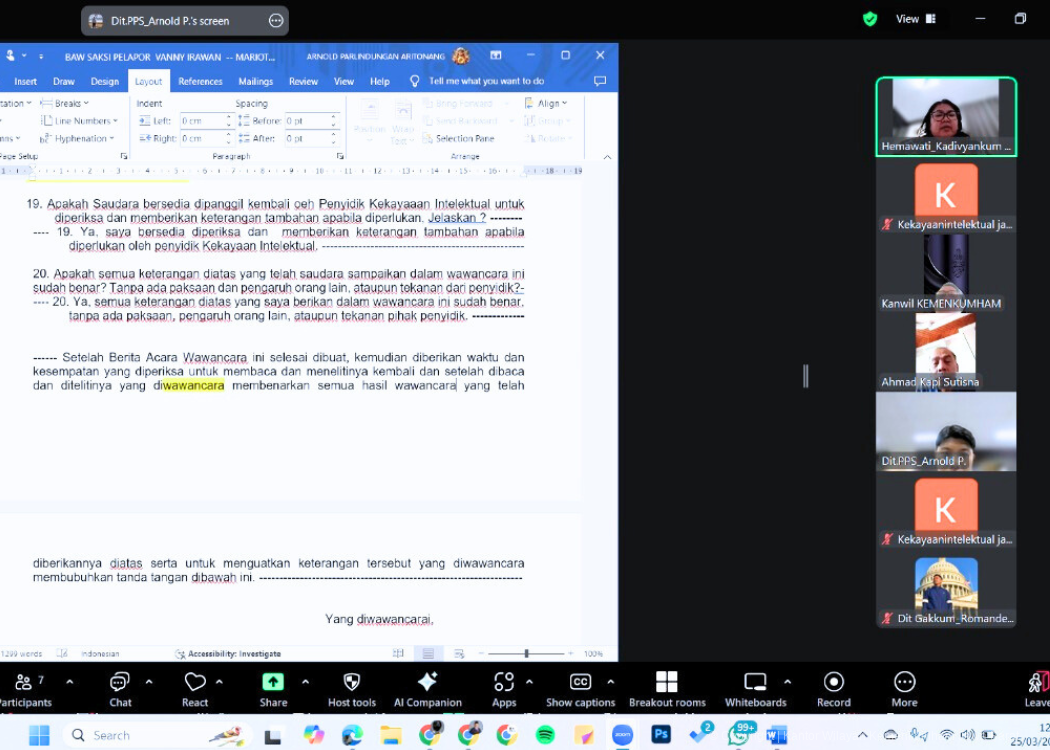Open the Word View tab
Image resolution: width=1050 pixels, height=750 pixels.
pos(344,81)
